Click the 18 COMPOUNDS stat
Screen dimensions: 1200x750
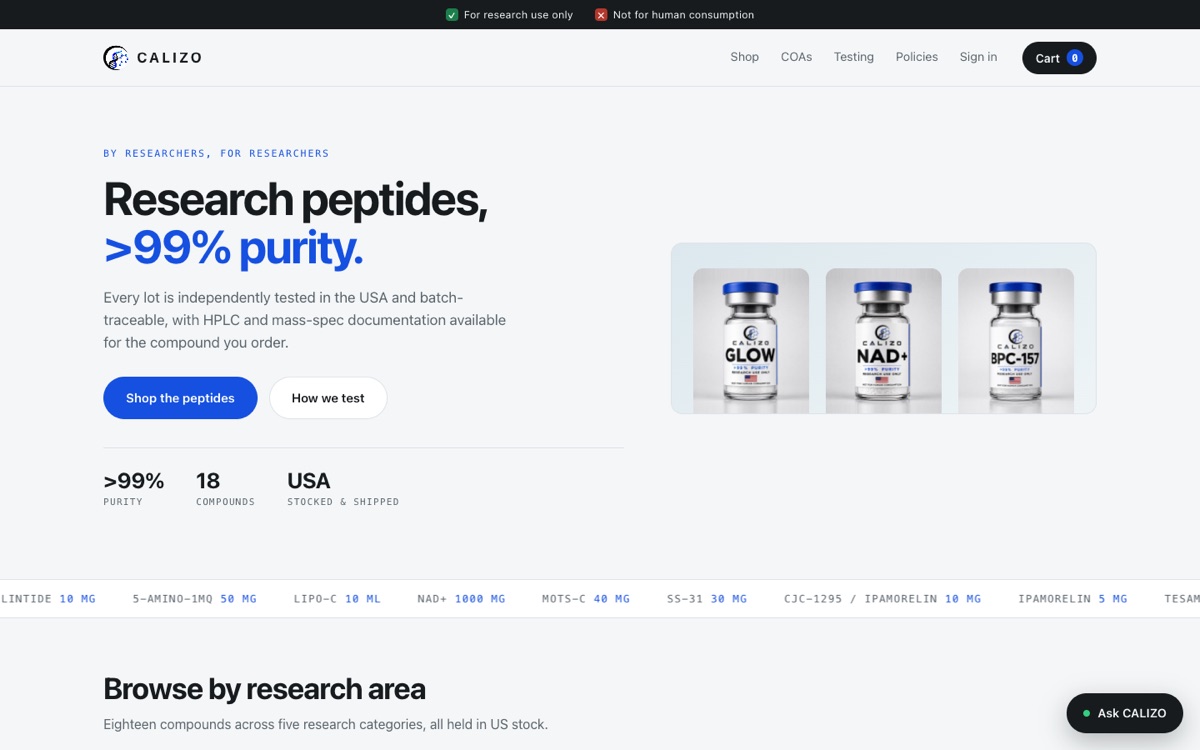click(225, 489)
